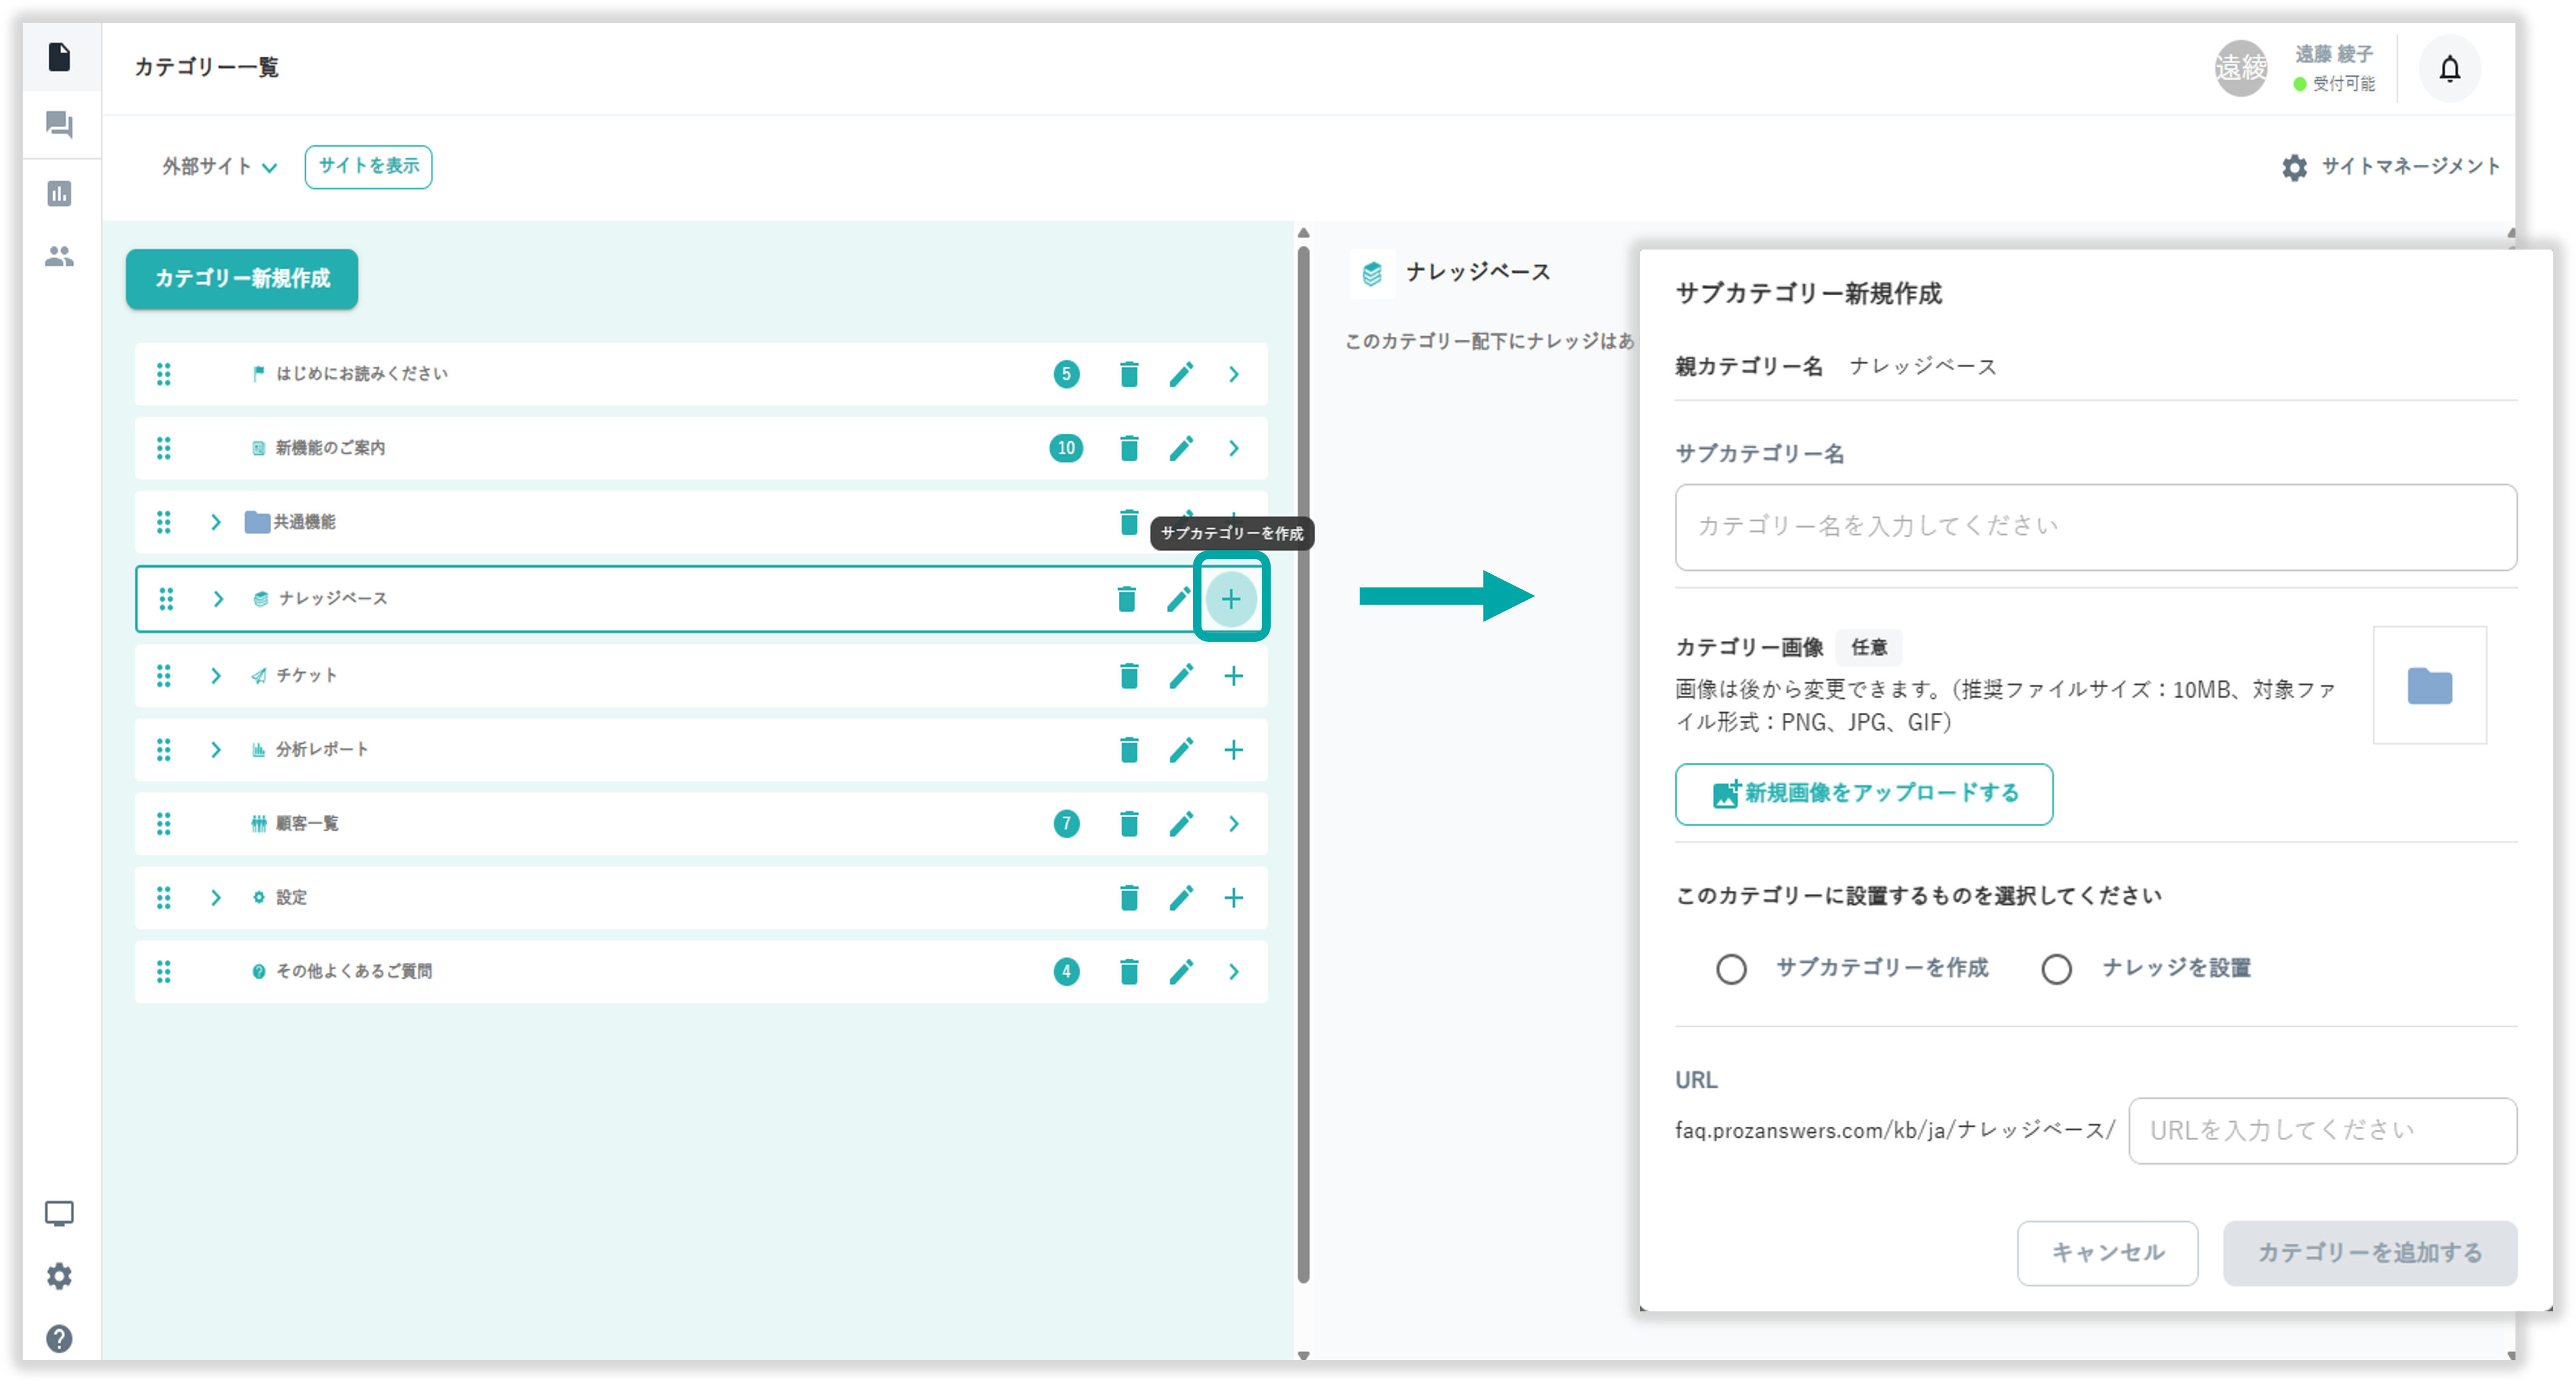Expand the 分析レポート category

215,750
